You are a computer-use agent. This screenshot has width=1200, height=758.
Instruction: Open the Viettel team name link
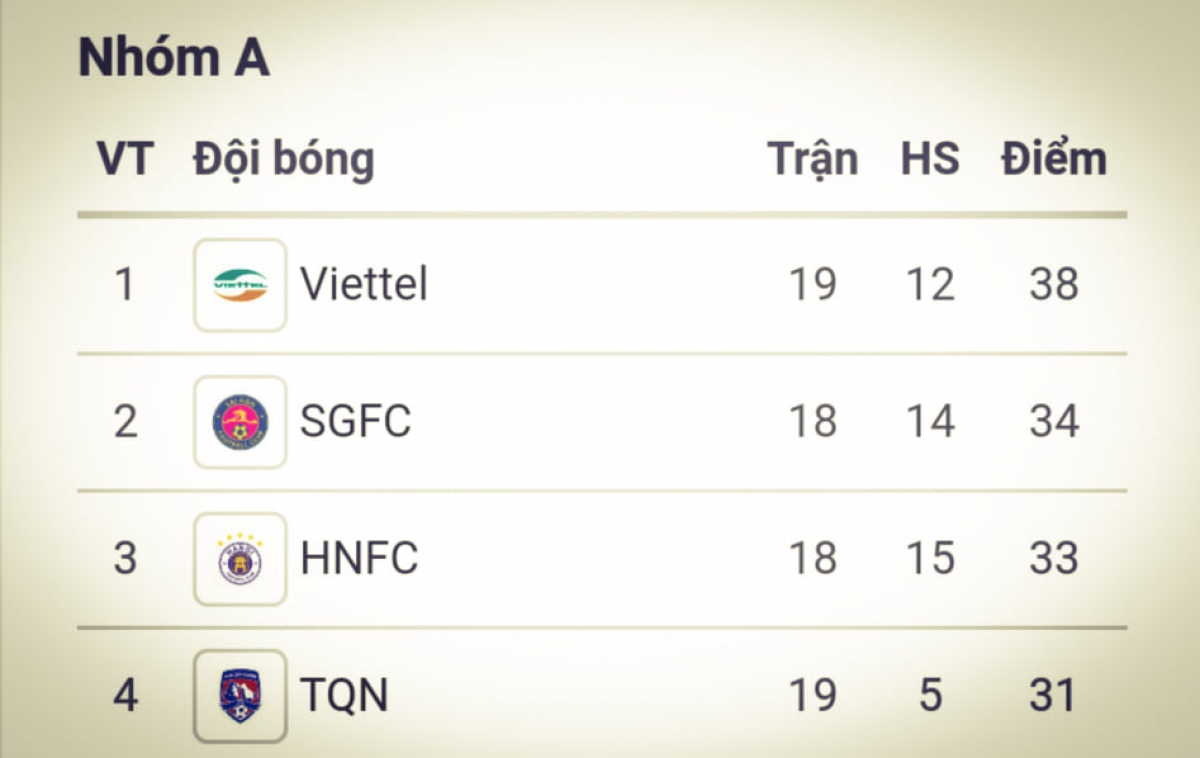[x=364, y=284]
